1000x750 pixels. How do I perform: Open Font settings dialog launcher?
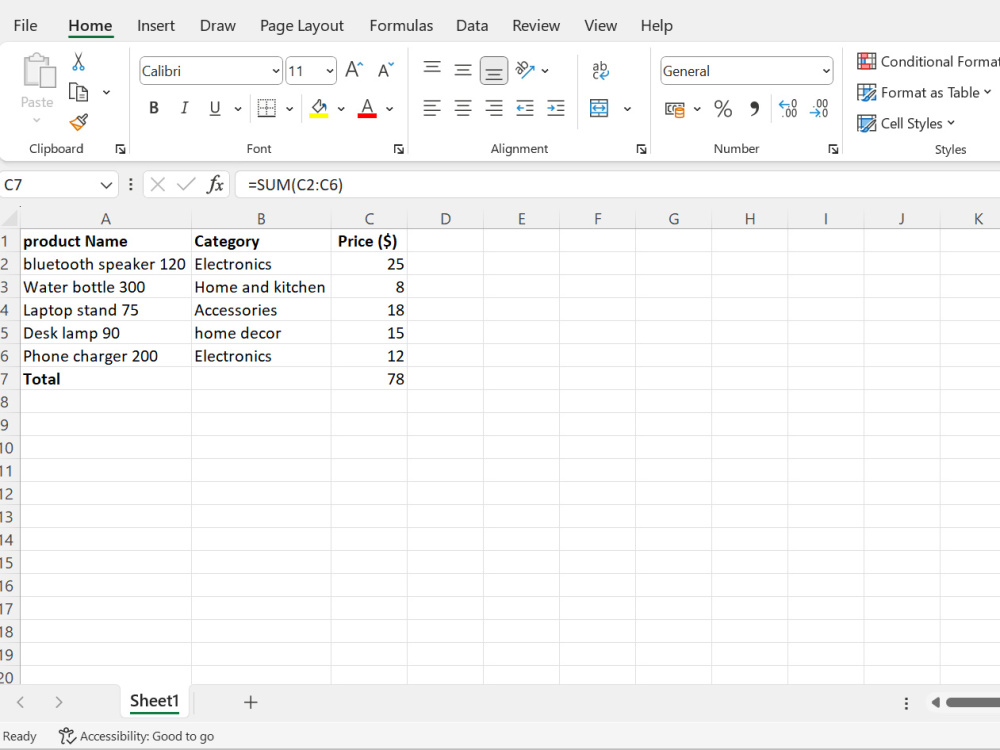pos(399,149)
